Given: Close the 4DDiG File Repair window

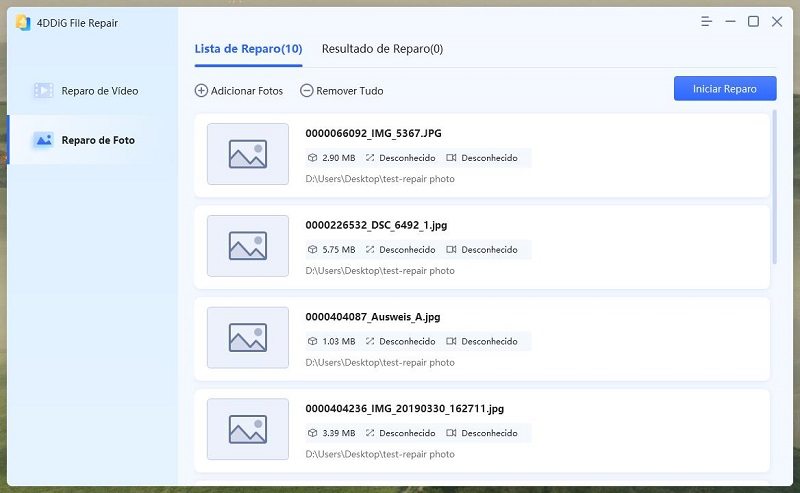Looking at the screenshot, I should point(777,21).
